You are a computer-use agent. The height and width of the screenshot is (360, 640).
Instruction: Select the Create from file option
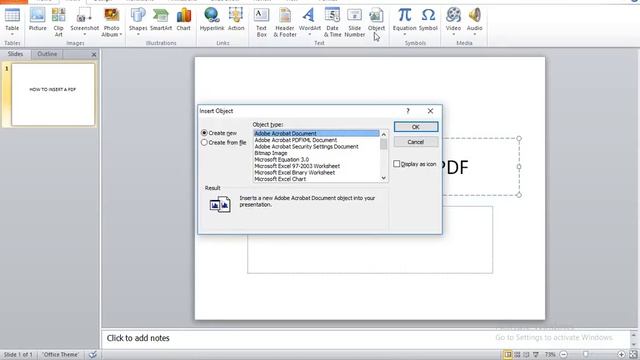coord(204,142)
